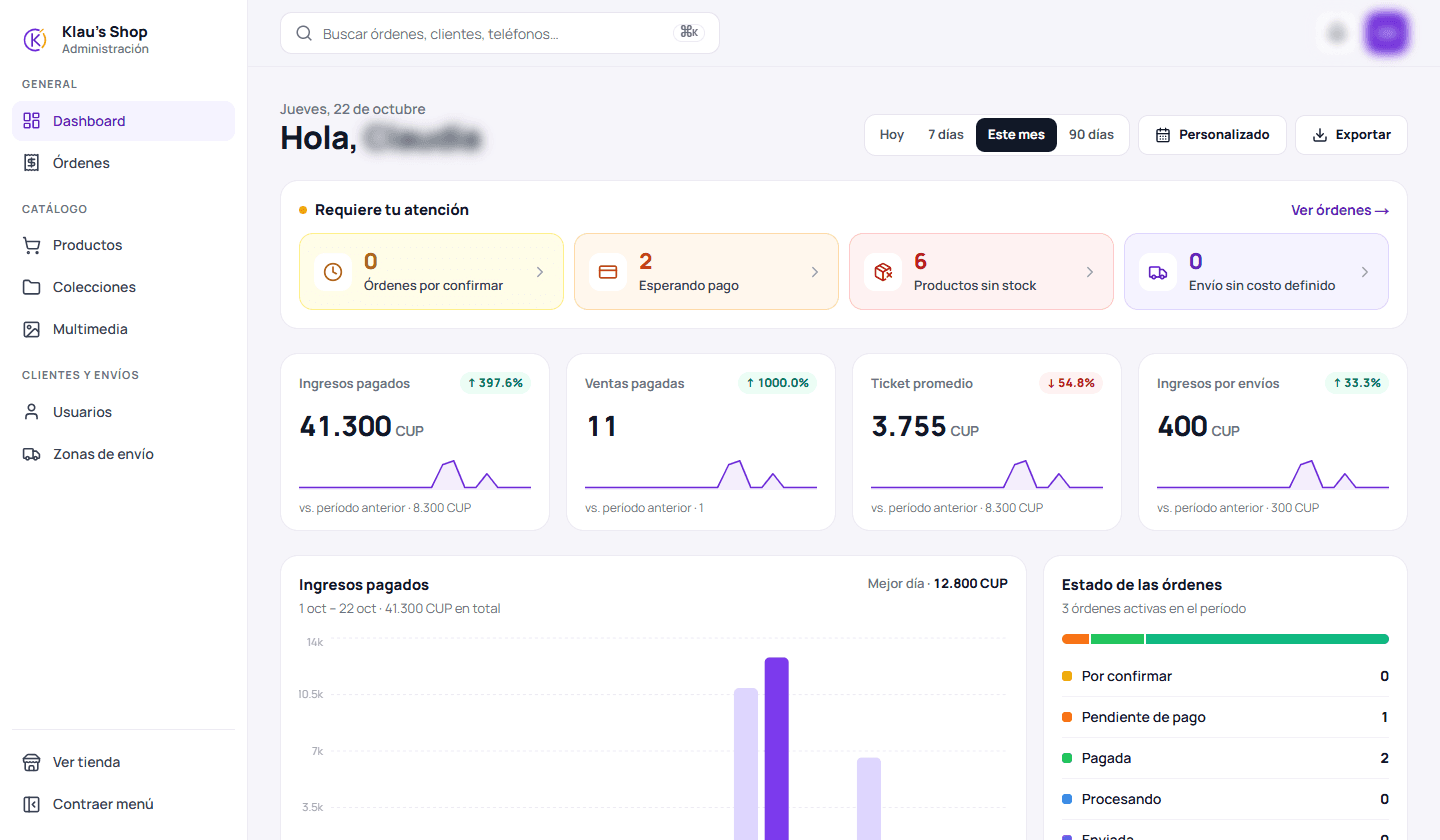Click the ↑ 397.6% badge on Ingresos pagados
The width and height of the screenshot is (1440, 840).
click(x=495, y=383)
